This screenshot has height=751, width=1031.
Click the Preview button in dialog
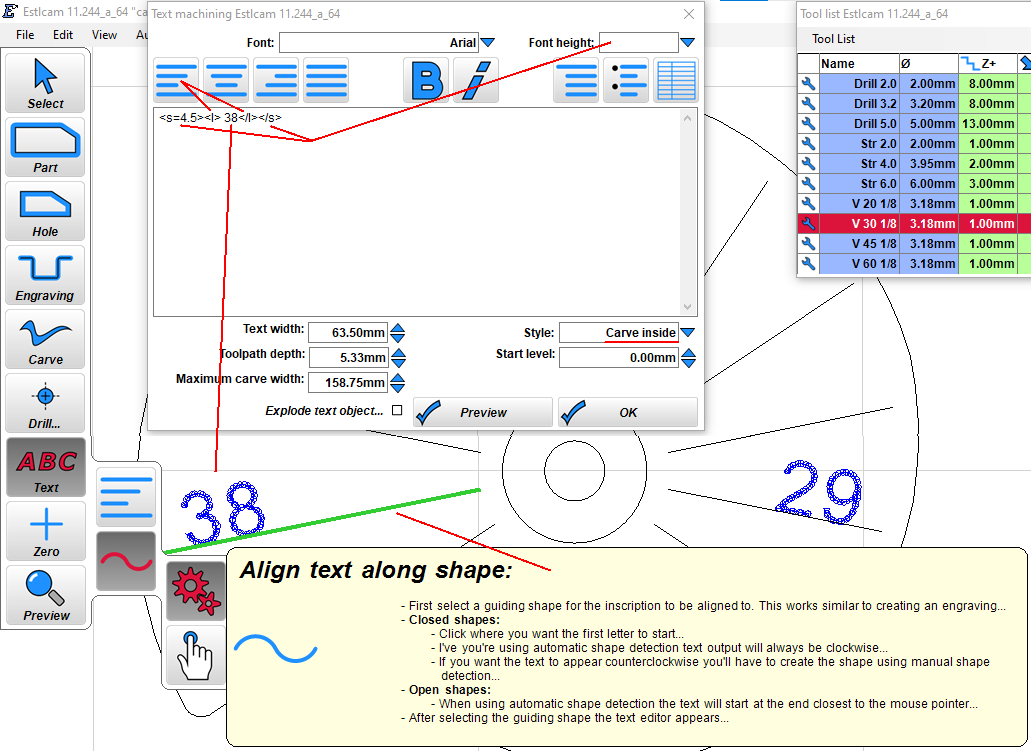483,412
